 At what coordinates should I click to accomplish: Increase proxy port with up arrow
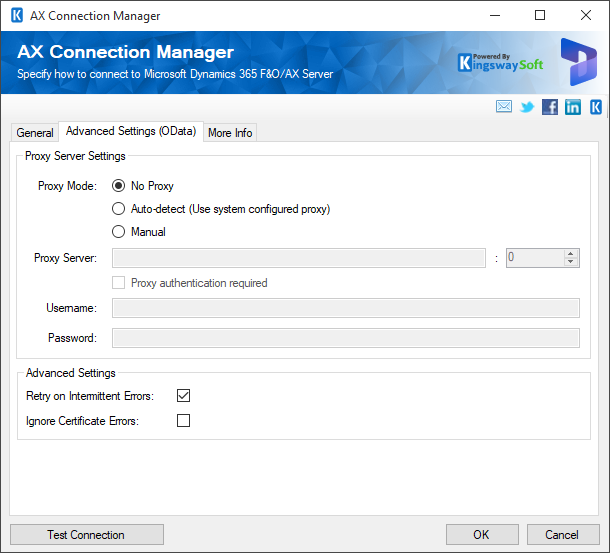click(571, 254)
